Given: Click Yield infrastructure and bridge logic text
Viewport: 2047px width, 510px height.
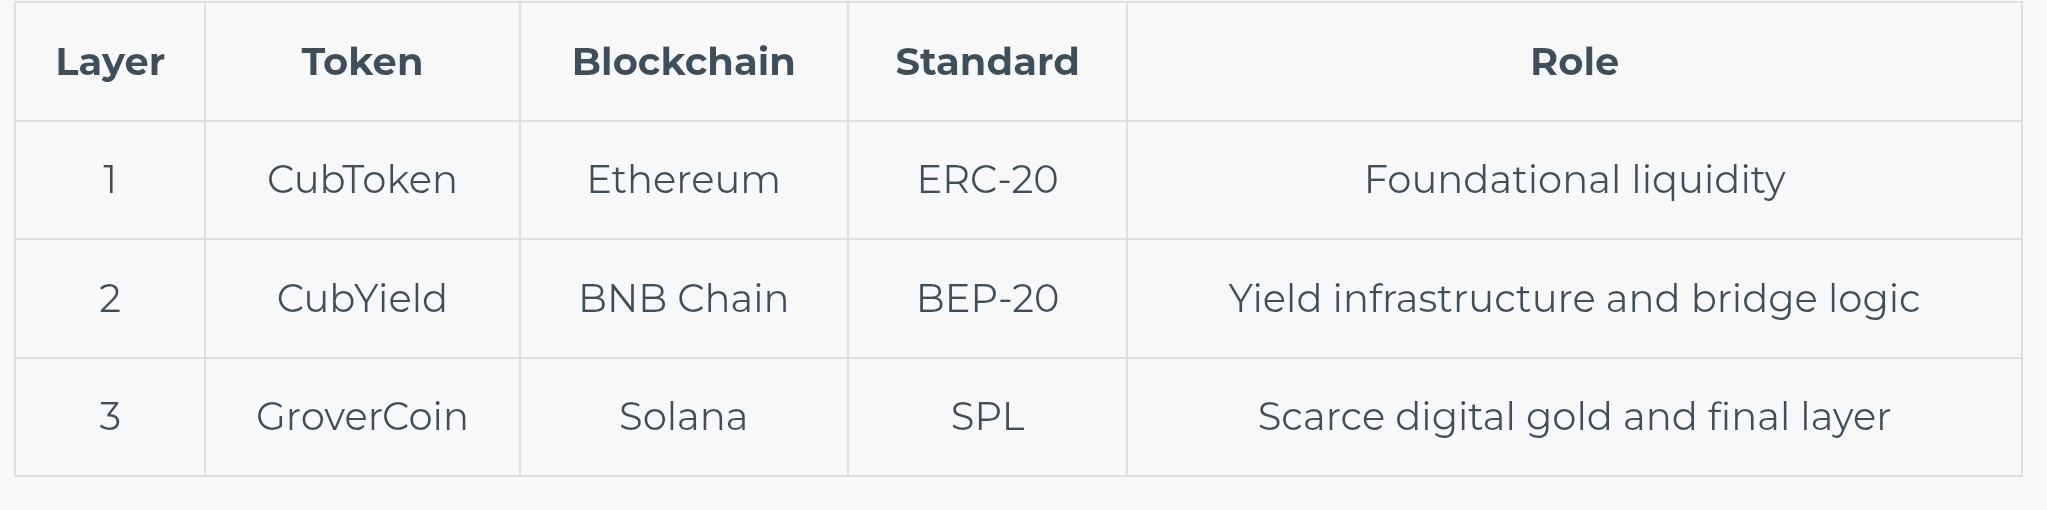Looking at the screenshot, I should pos(1574,299).
